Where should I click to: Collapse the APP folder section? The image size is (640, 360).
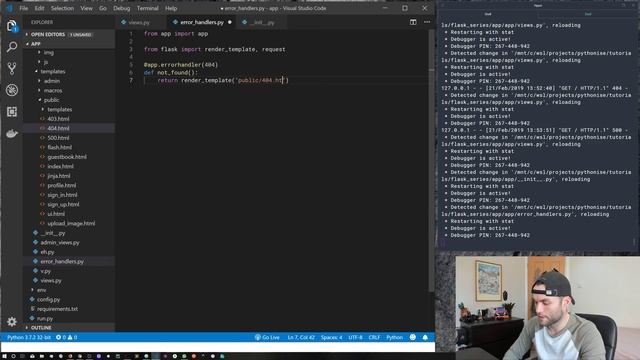[69, 44]
